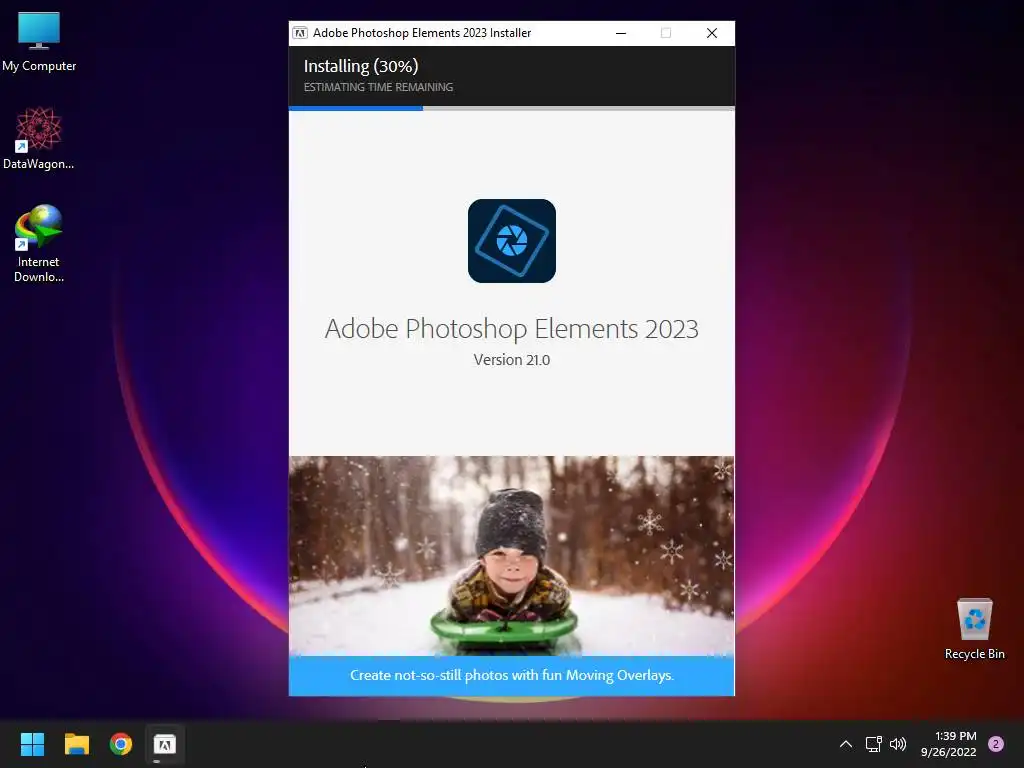Open the notification center badge
Image resolution: width=1024 pixels, height=768 pixels.
point(996,744)
